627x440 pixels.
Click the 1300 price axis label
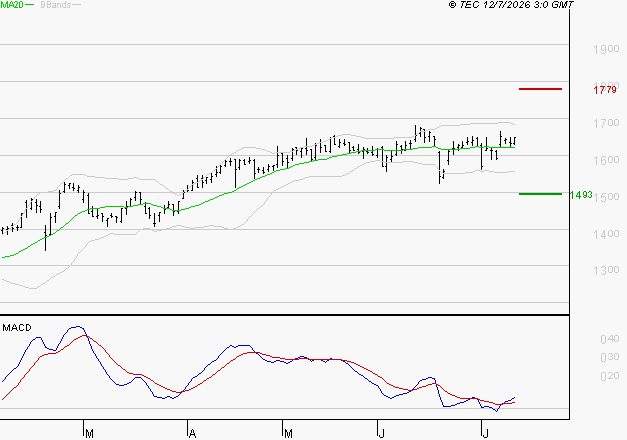coord(606,270)
